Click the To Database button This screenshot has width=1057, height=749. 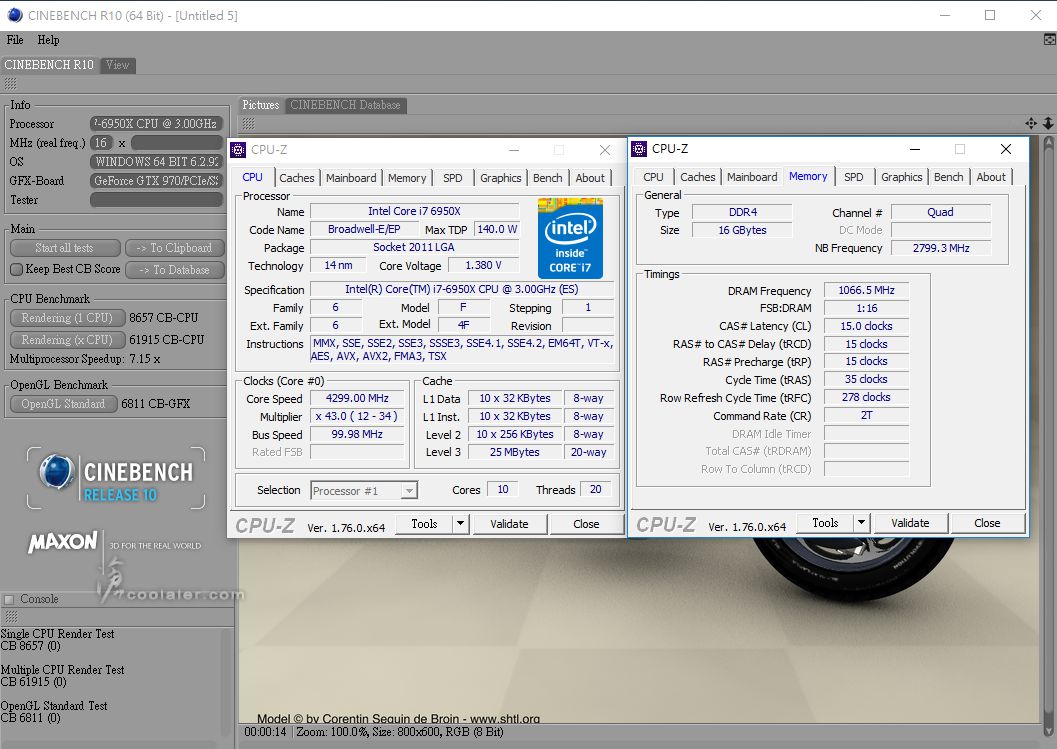[x=175, y=270]
